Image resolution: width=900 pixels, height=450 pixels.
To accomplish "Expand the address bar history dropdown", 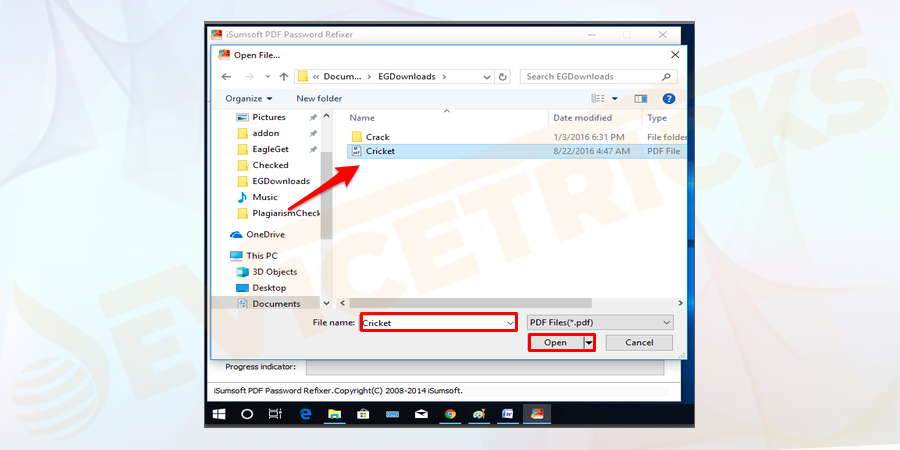I will [x=487, y=76].
